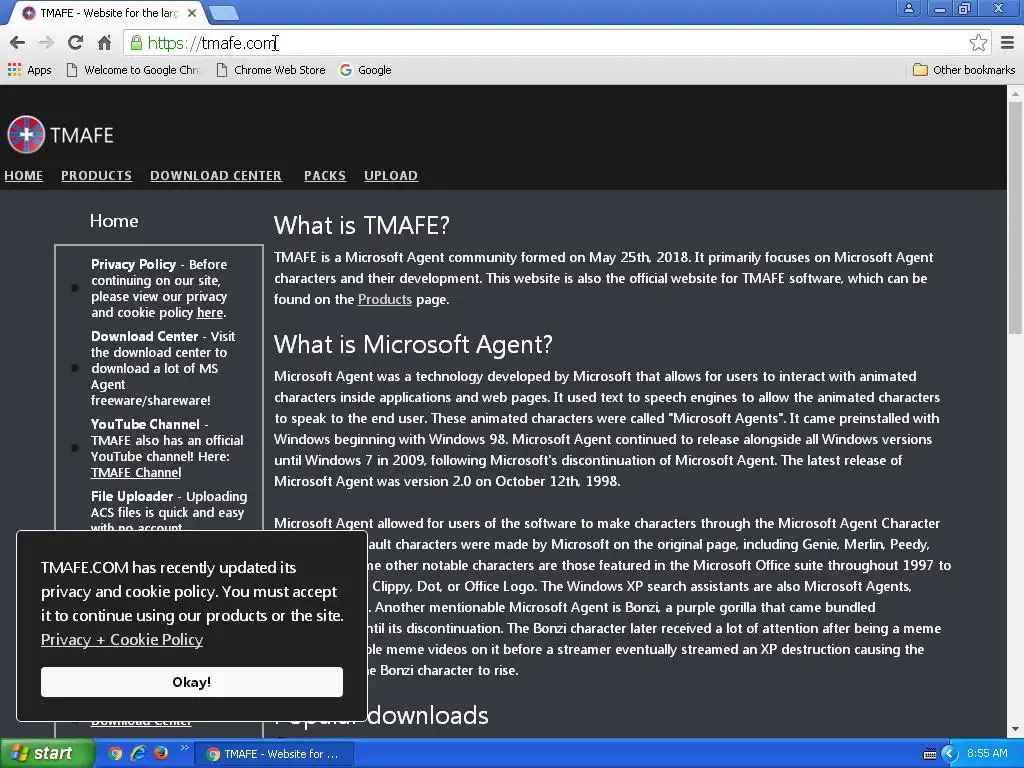Image resolution: width=1024 pixels, height=768 pixels.
Task: Open a new tab with the new tab button
Action: (224, 13)
